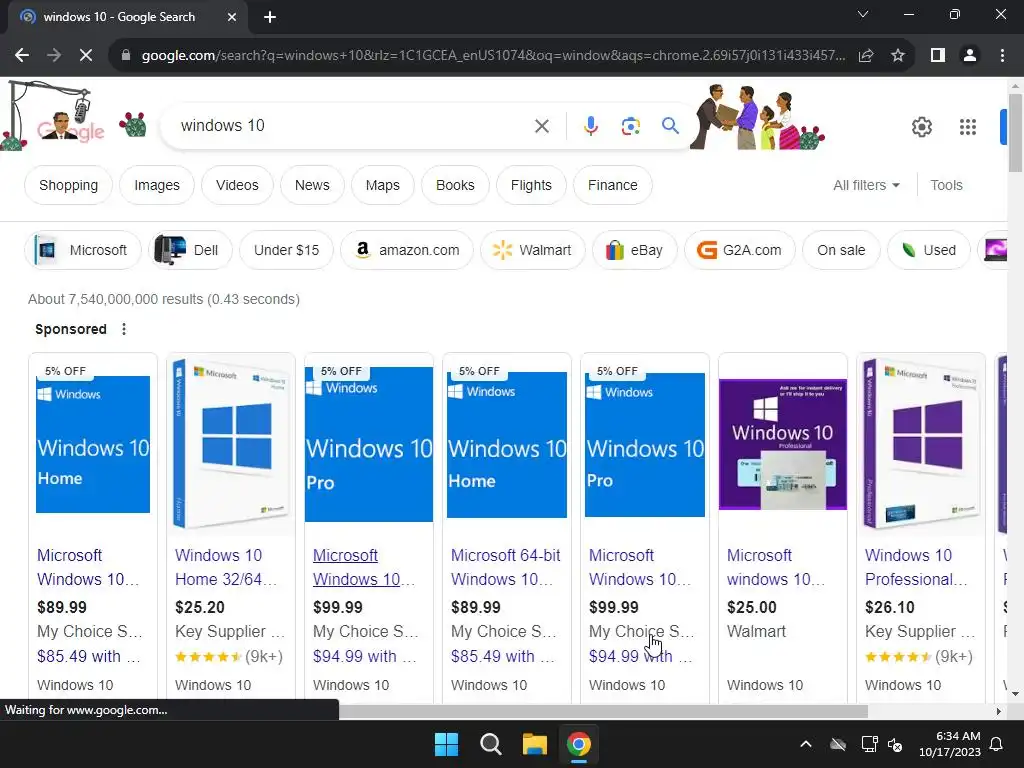1024x768 pixels.
Task: Open Microsoft 64-bit Windows 10 link
Action: point(505,567)
